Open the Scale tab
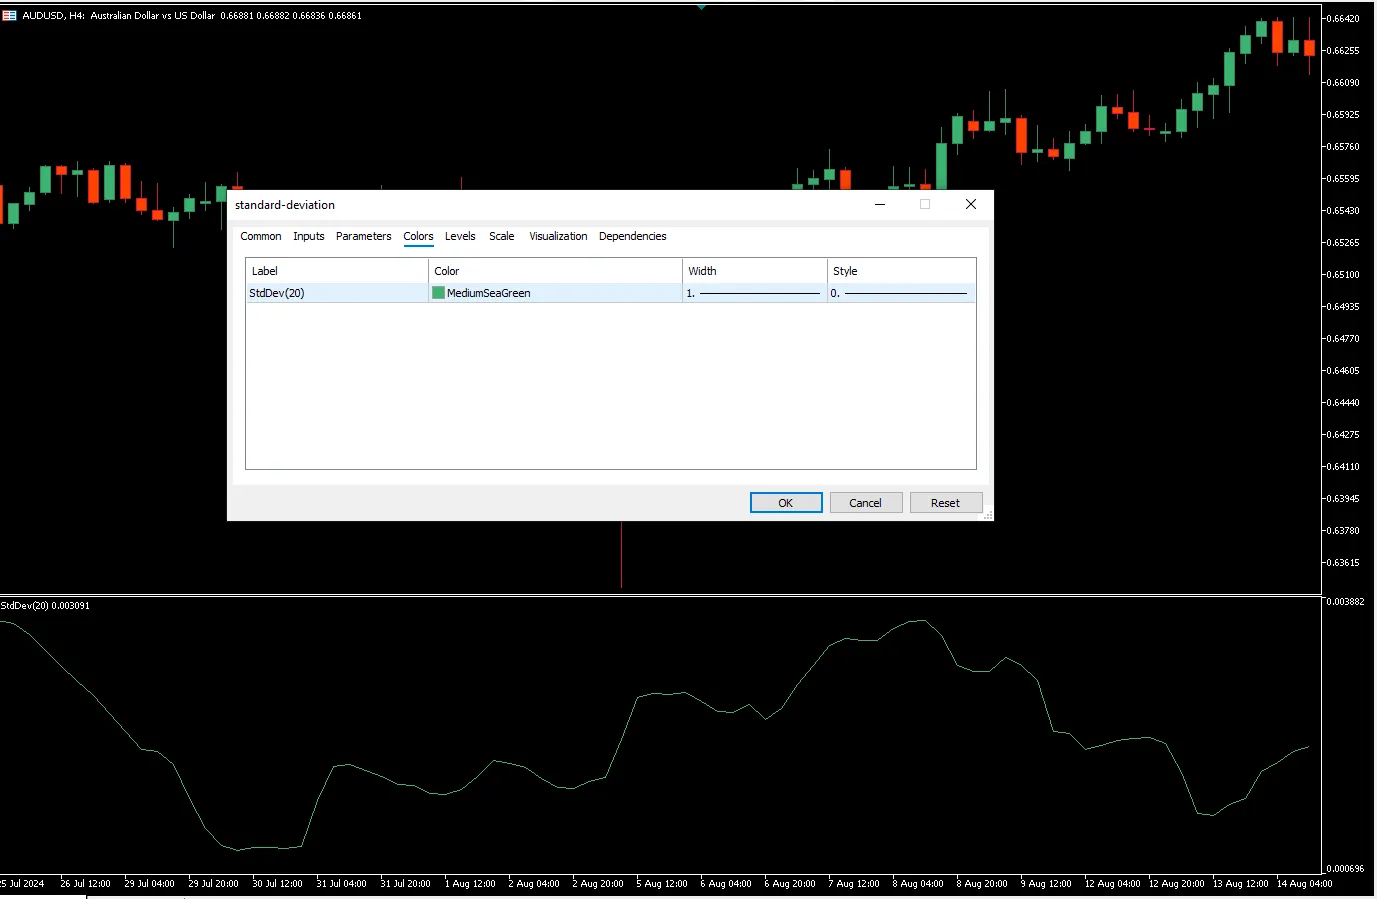This screenshot has height=899, width=1377. coord(501,237)
